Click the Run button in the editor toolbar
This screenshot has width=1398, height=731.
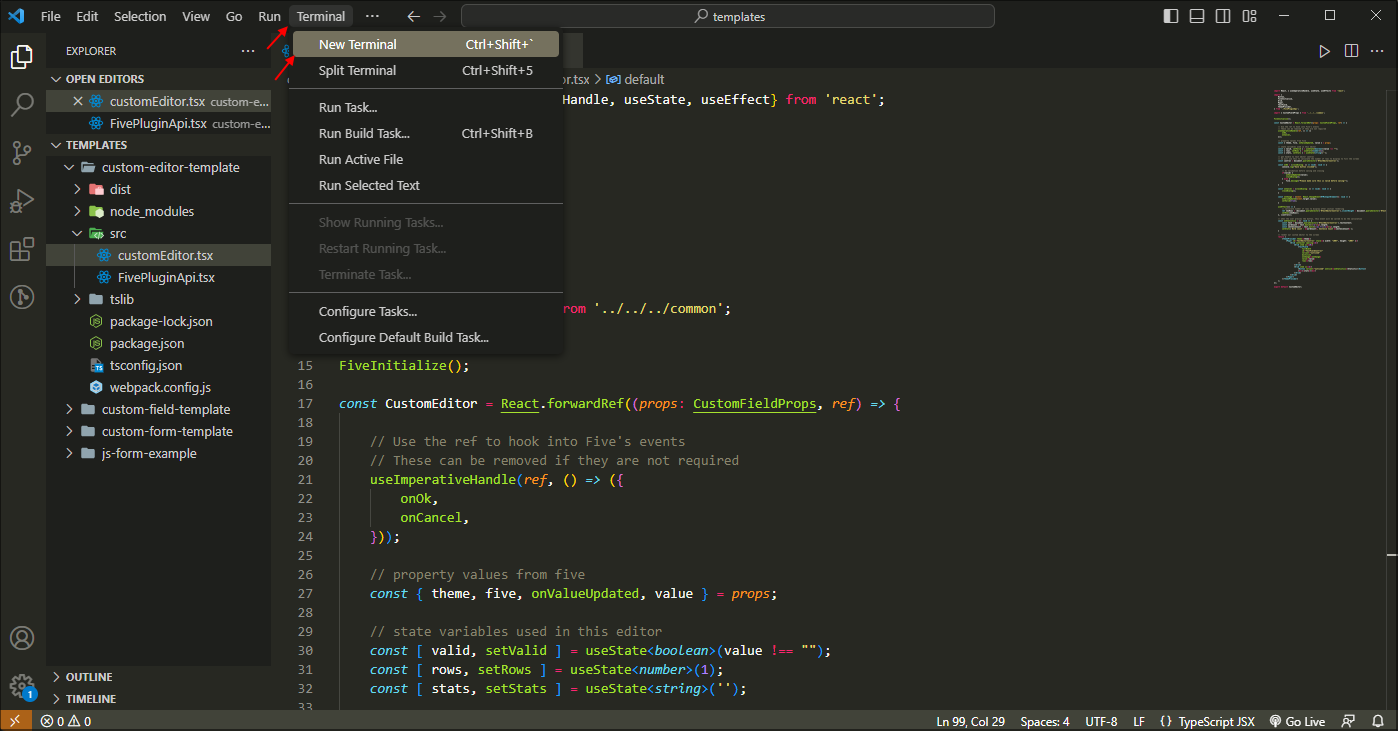[x=1324, y=50]
